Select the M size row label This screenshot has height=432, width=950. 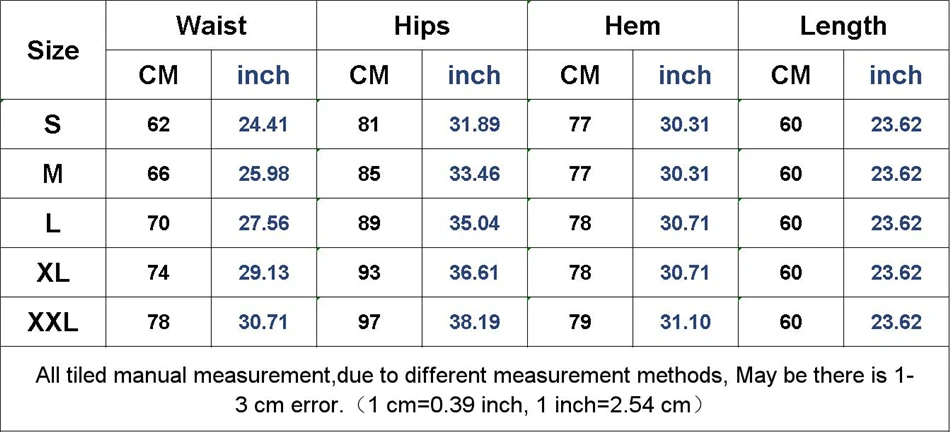click(x=53, y=174)
